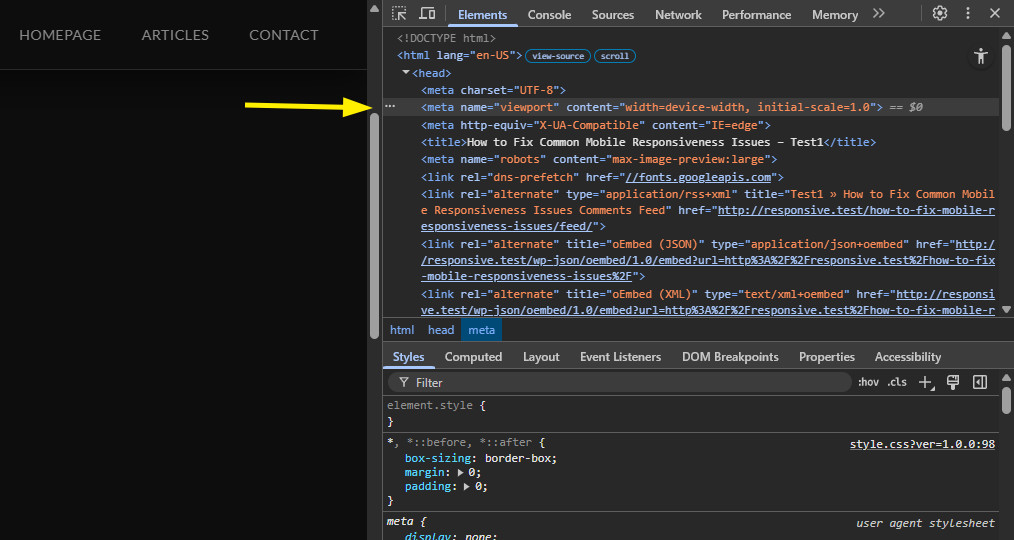
Task: Open the DOM Breakpoints subtab
Action: [x=730, y=357]
